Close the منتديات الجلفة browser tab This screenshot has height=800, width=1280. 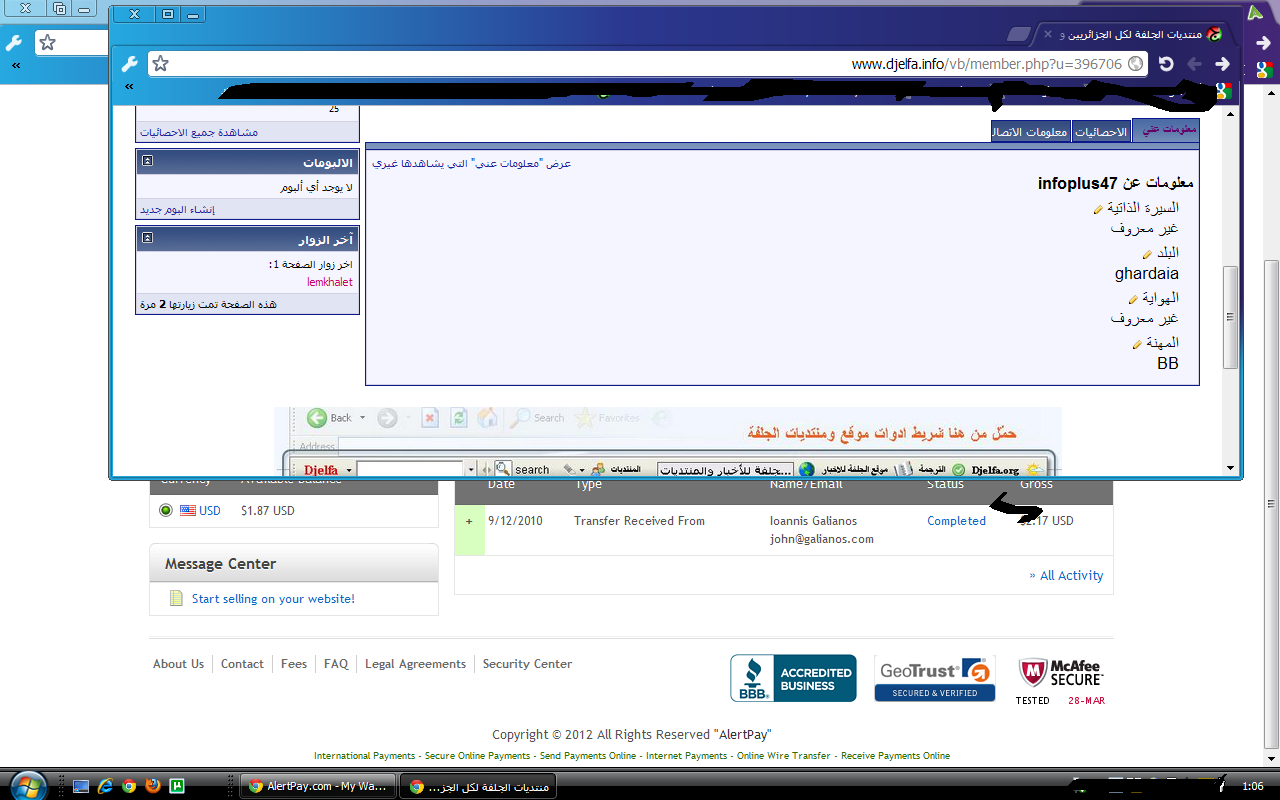point(1048,34)
